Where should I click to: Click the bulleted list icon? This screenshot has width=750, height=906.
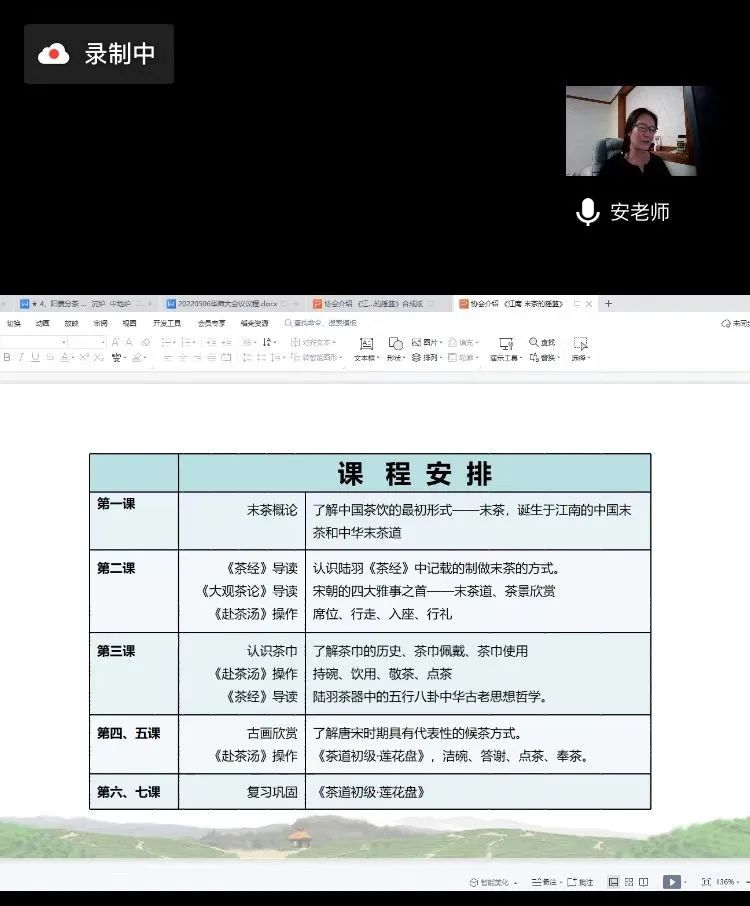coord(168,342)
